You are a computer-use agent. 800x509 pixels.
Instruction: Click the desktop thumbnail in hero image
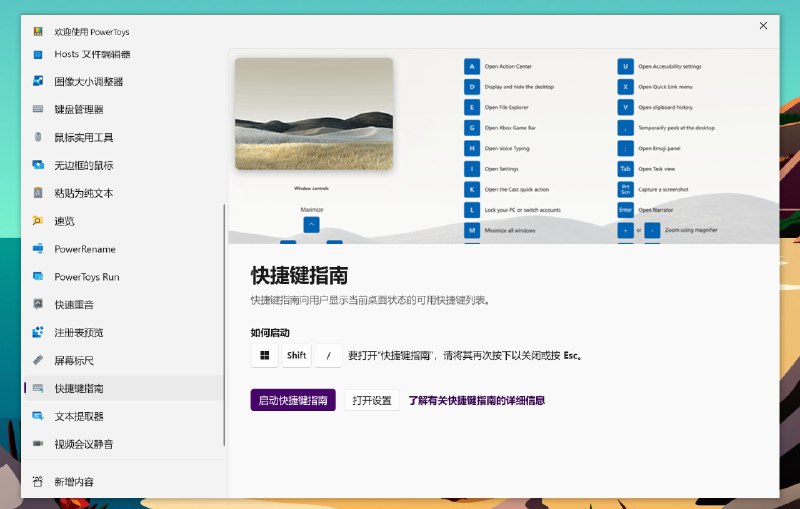coord(314,114)
